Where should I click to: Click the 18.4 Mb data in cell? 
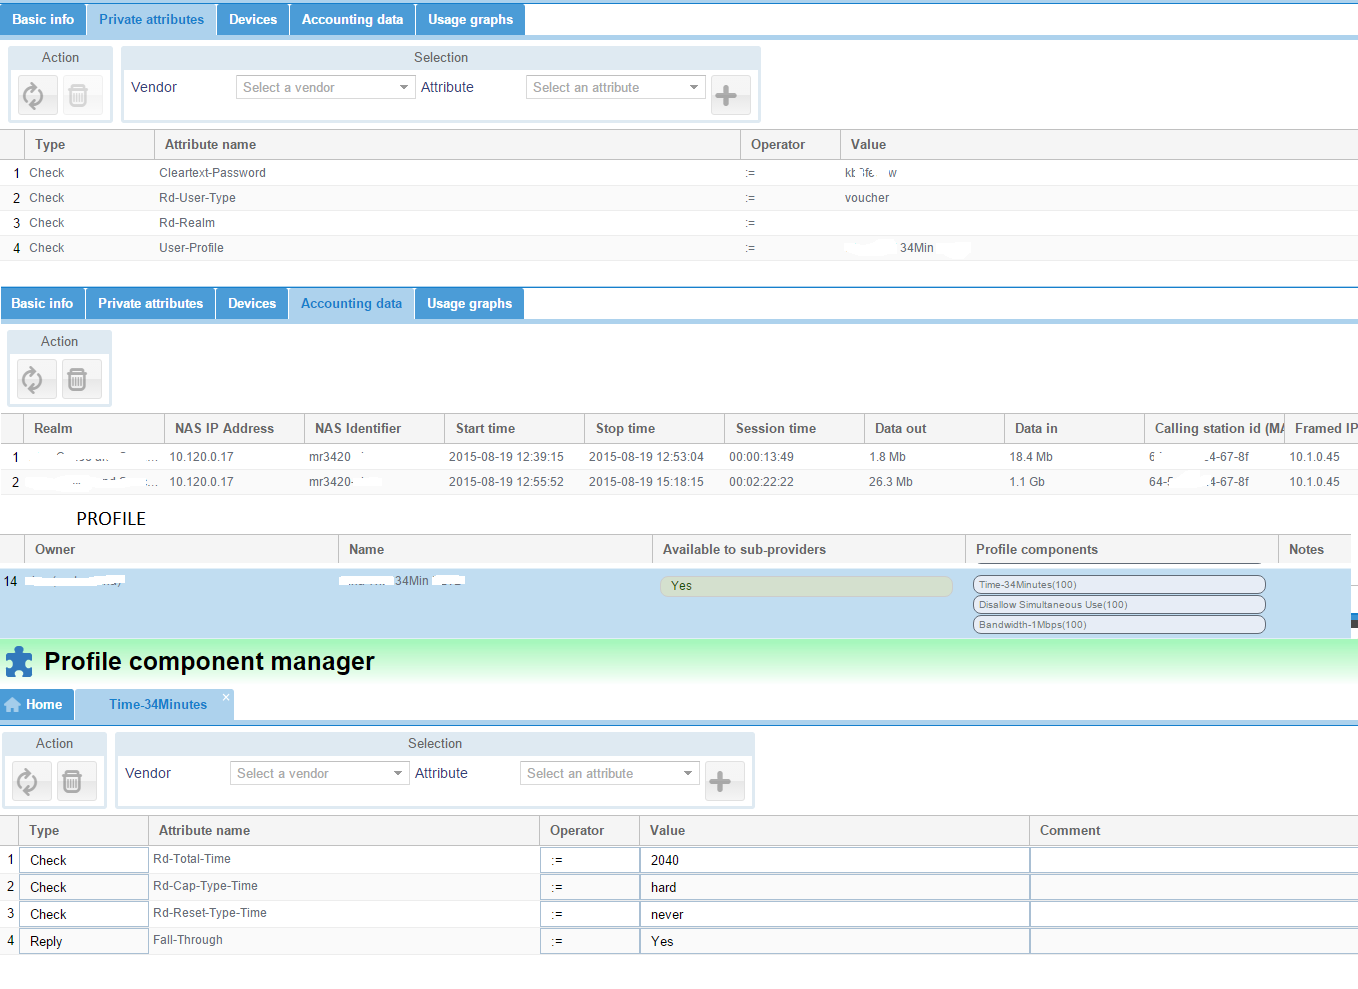coord(1074,457)
